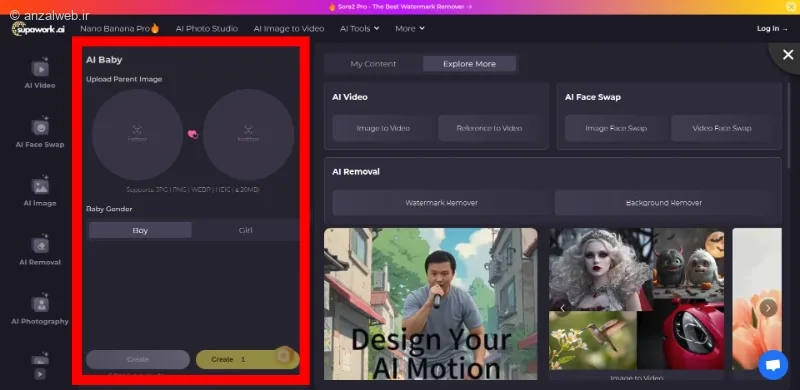Expand the AI Tools dropdown menu

tap(360, 29)
